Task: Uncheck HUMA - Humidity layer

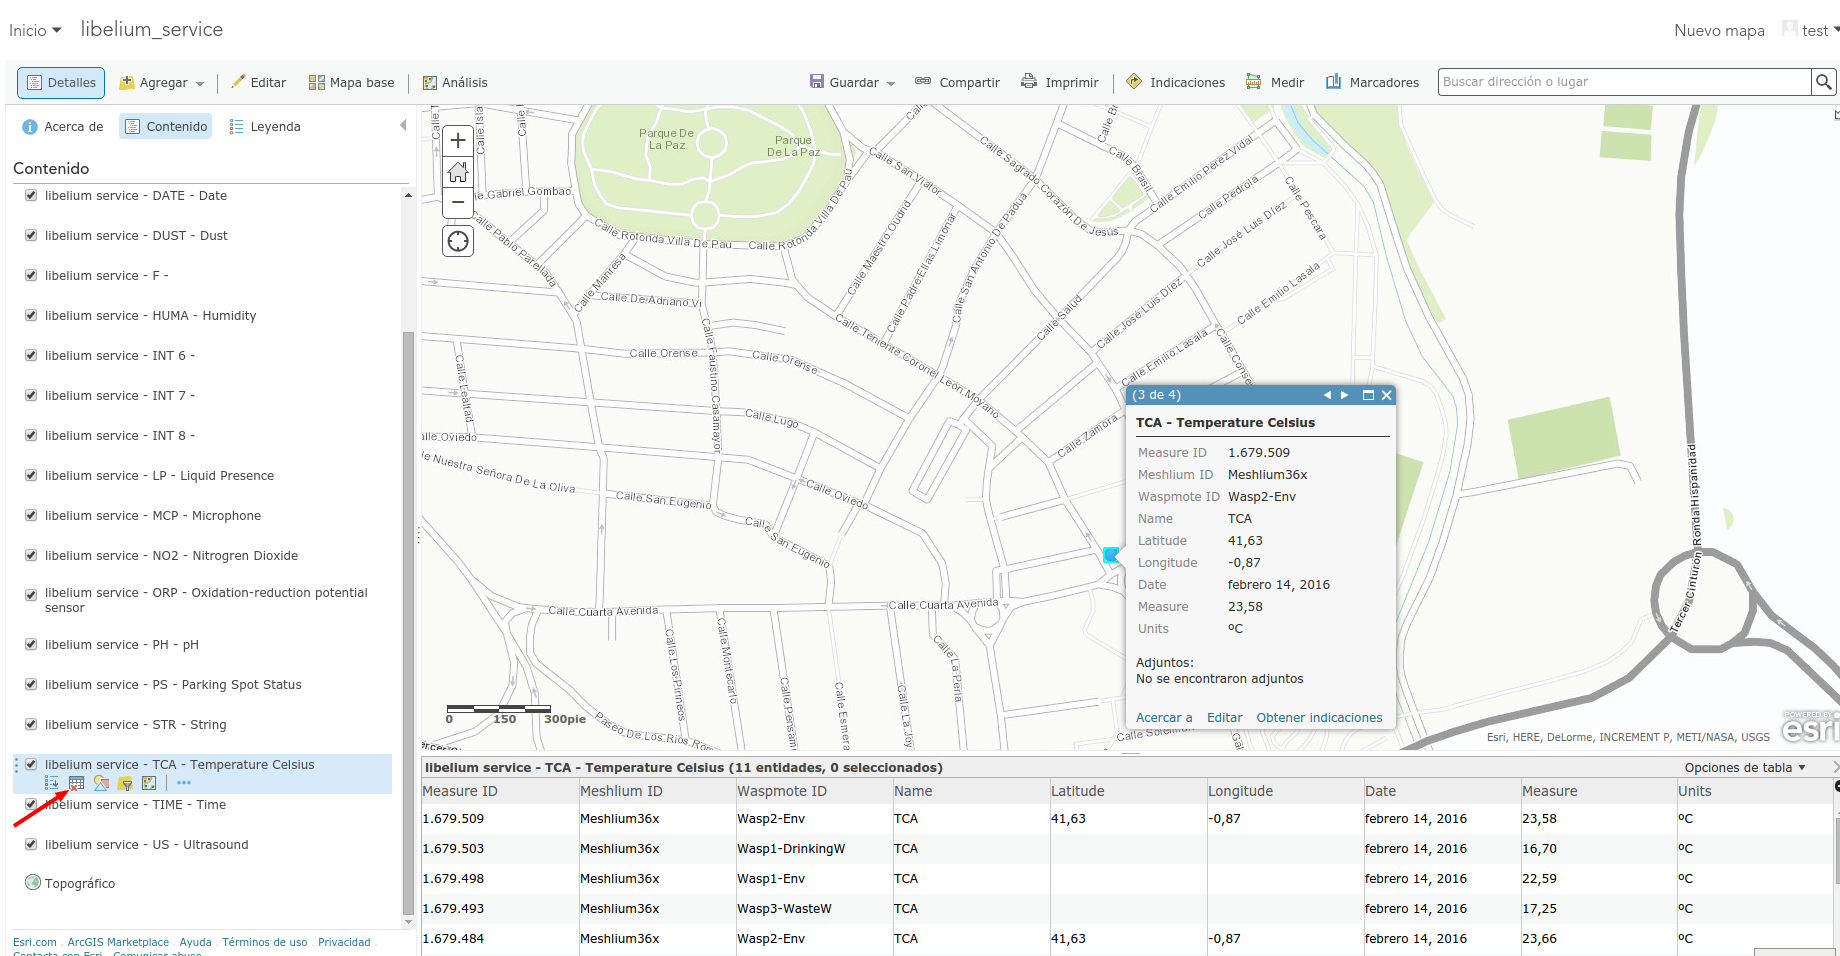Action: tap(31, 315)
